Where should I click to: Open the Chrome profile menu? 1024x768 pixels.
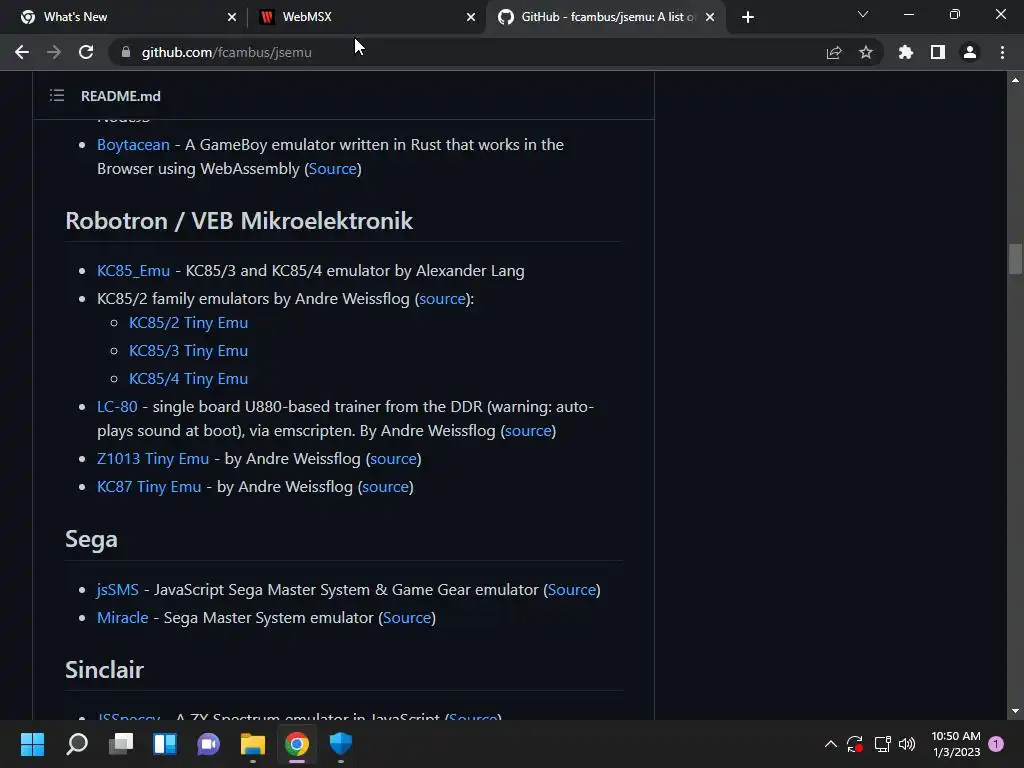(970, 52)
